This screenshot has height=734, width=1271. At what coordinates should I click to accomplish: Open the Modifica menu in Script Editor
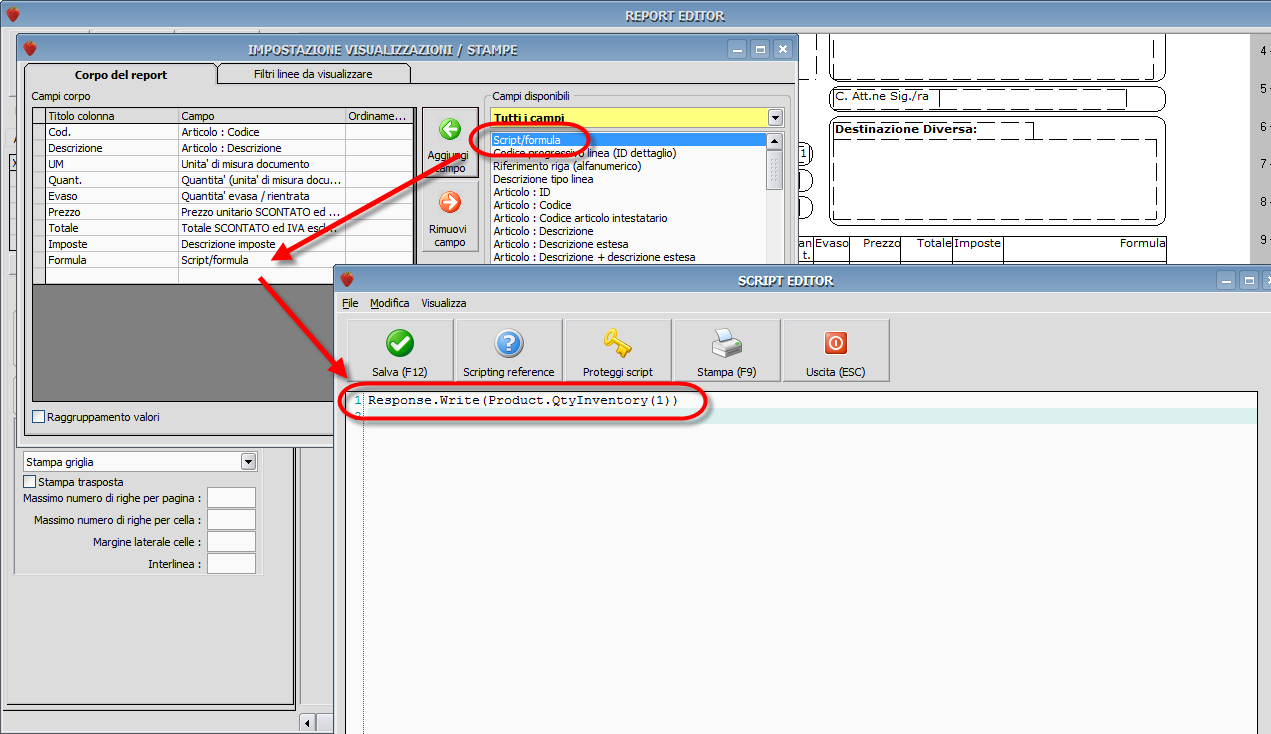coord(389,303)
